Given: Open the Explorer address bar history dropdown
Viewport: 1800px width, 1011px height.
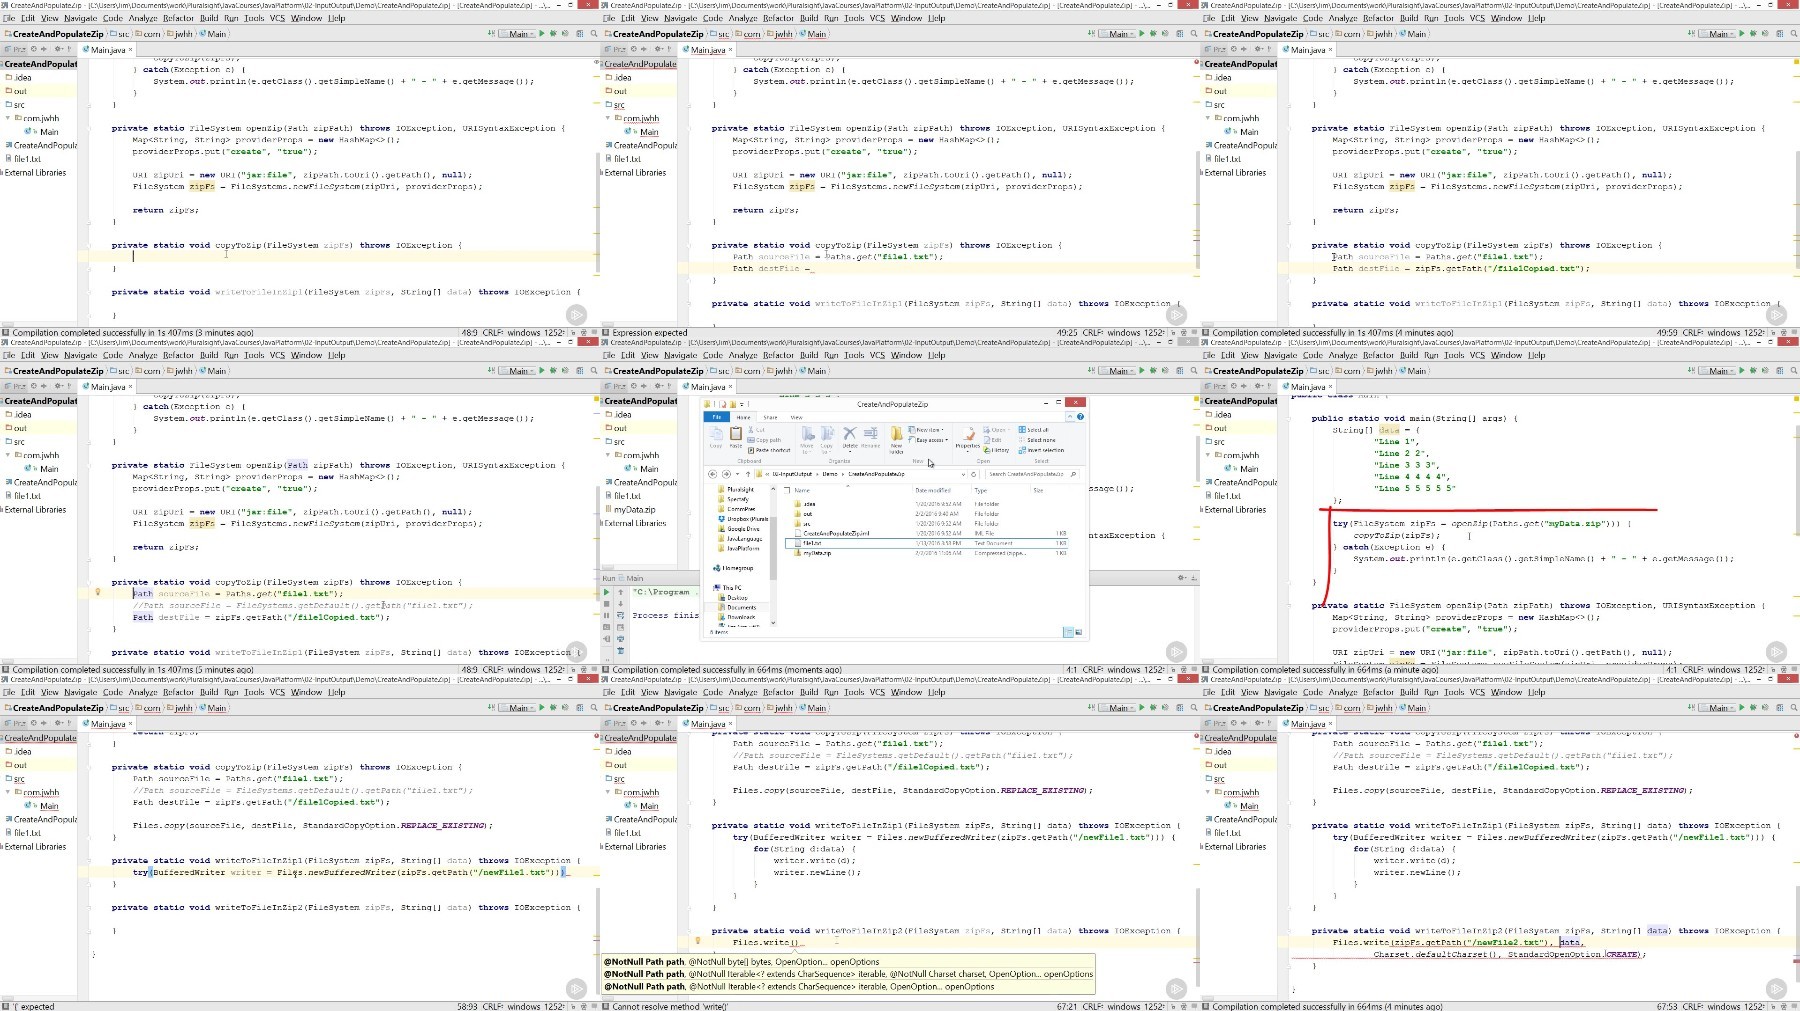Looking at the screenshot, I should (963, 474).
